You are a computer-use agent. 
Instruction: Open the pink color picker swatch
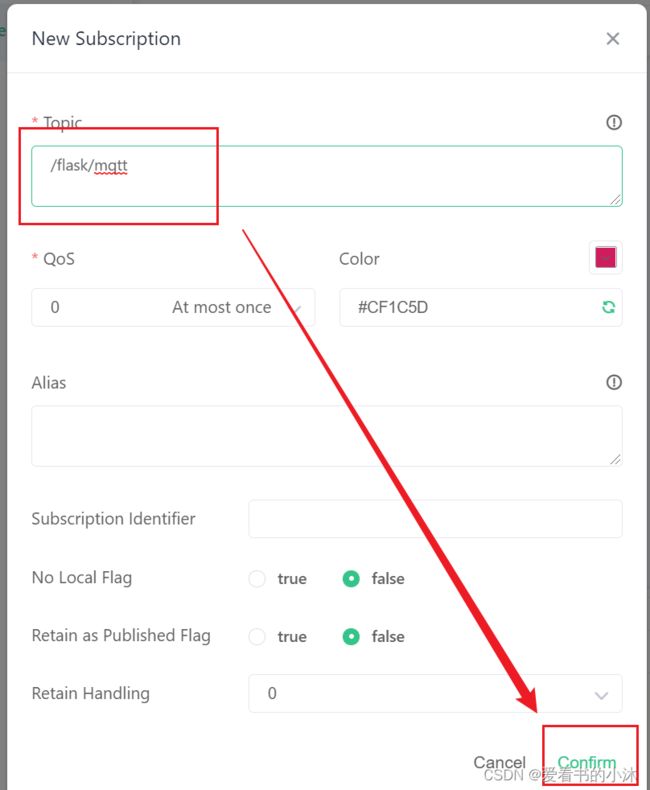(606, 258)
